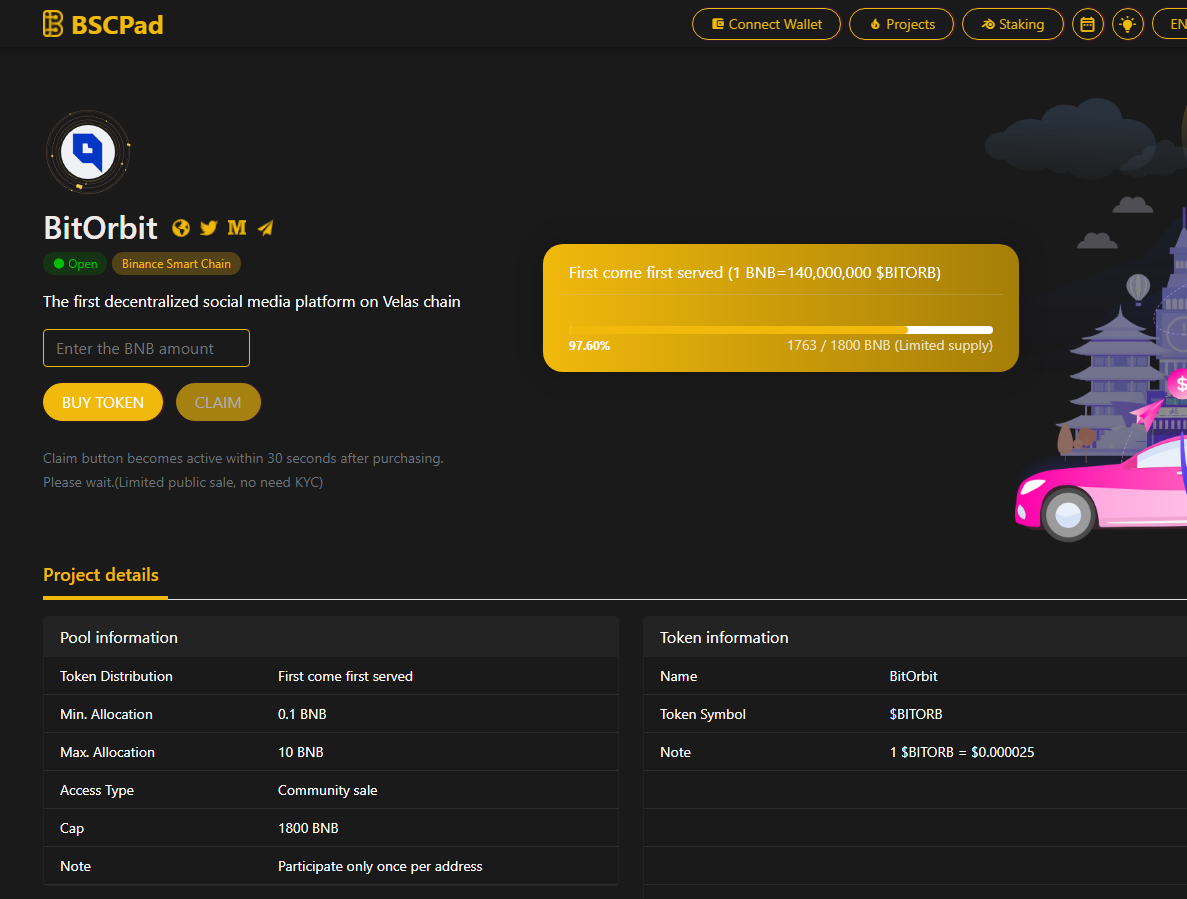The image size is (1187, 899).
Task: Click the CLAIM button
Action: 218,402
